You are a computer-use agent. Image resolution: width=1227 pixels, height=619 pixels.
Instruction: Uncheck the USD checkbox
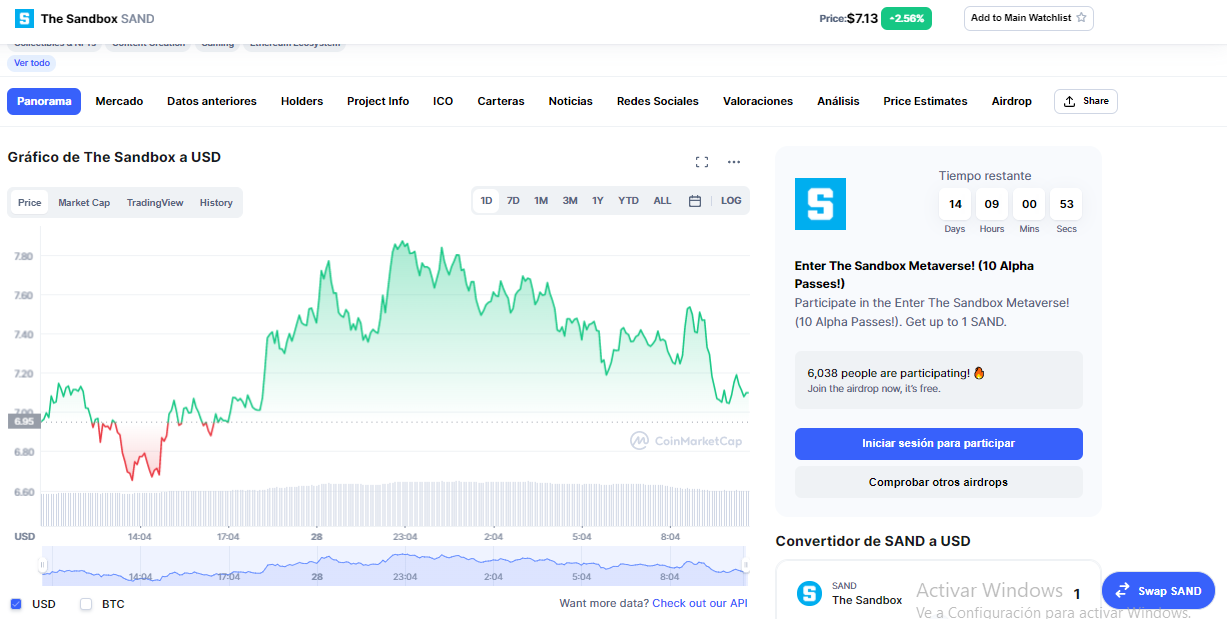click(x=16, y=604)
